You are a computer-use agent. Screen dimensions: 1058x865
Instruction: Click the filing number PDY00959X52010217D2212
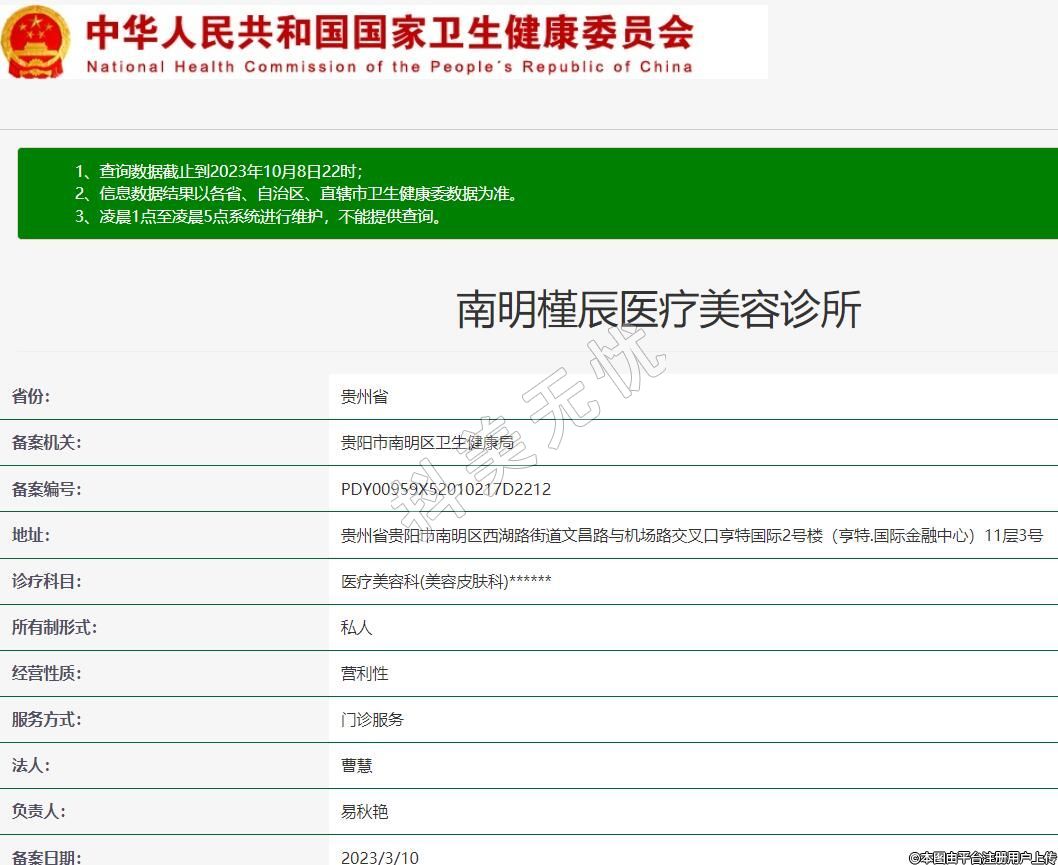pos(446,489)
